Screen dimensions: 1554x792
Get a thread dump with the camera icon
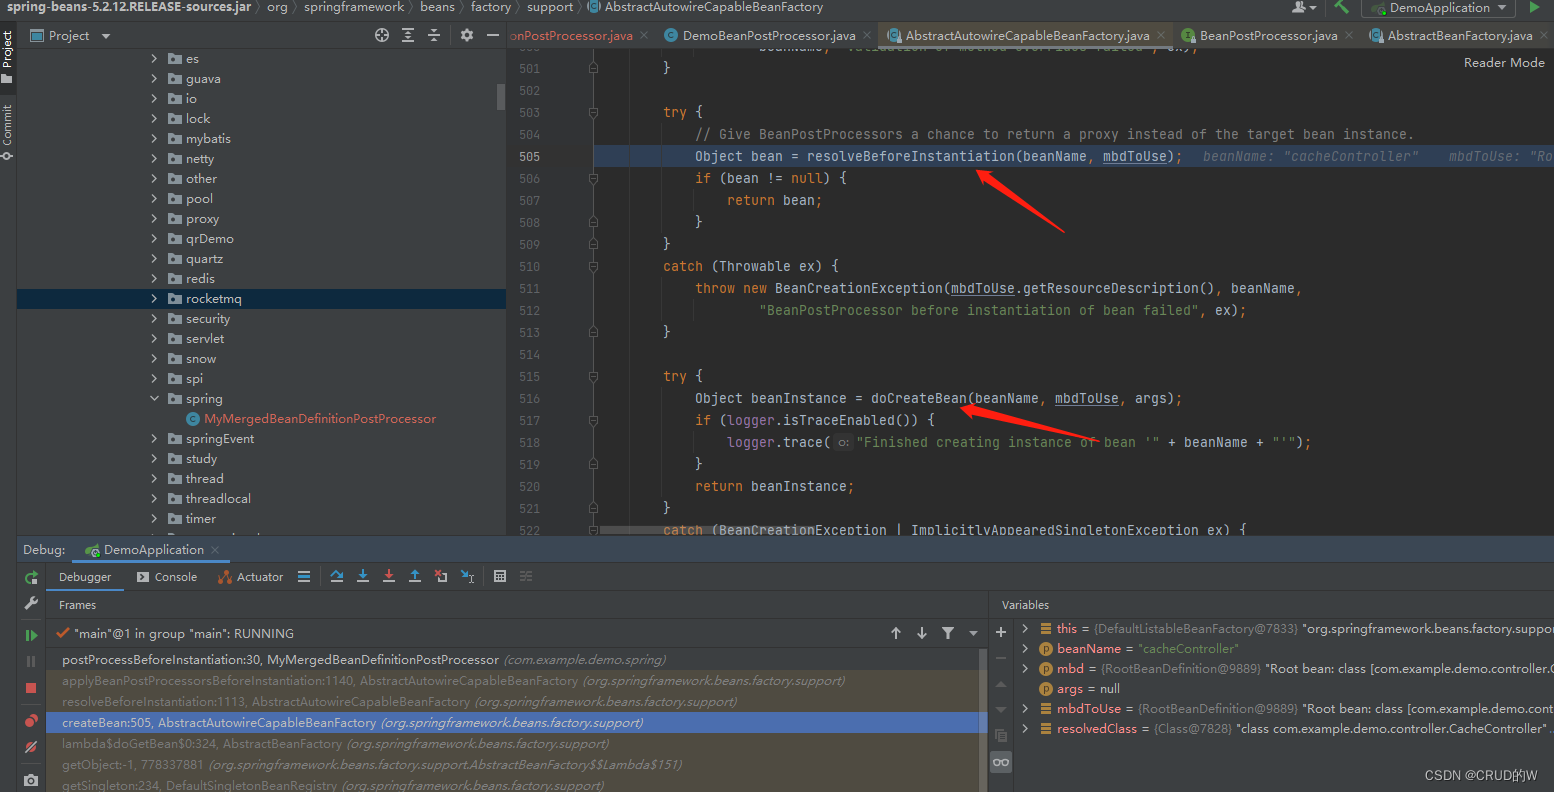tap(31, 780)
